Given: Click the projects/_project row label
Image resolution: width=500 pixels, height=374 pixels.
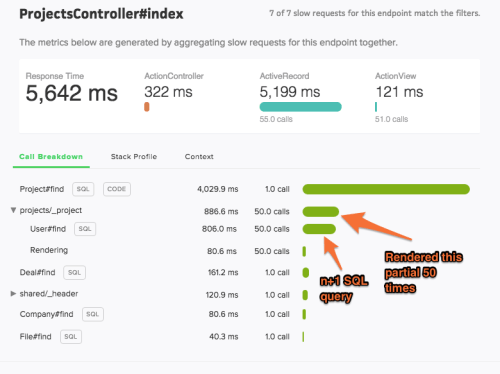Looking at the screenshot, I should pos(51,210).
